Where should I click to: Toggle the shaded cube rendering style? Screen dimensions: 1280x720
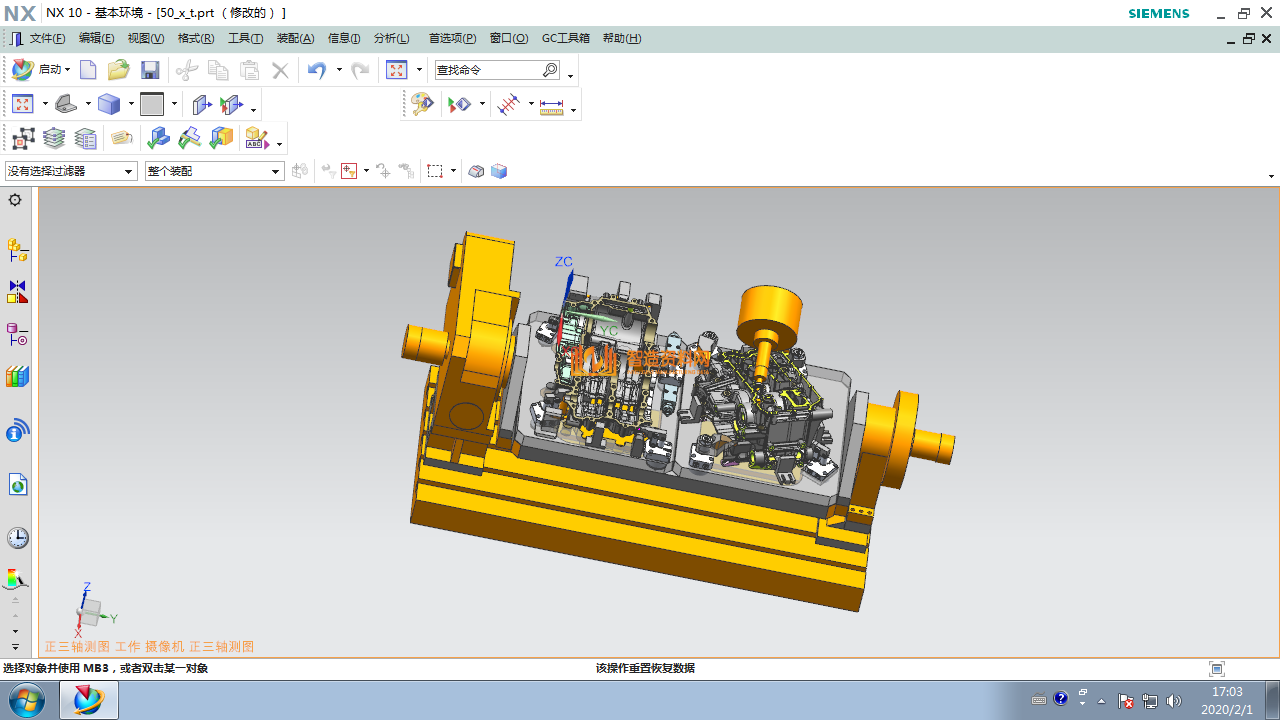(x=109, y=104)
